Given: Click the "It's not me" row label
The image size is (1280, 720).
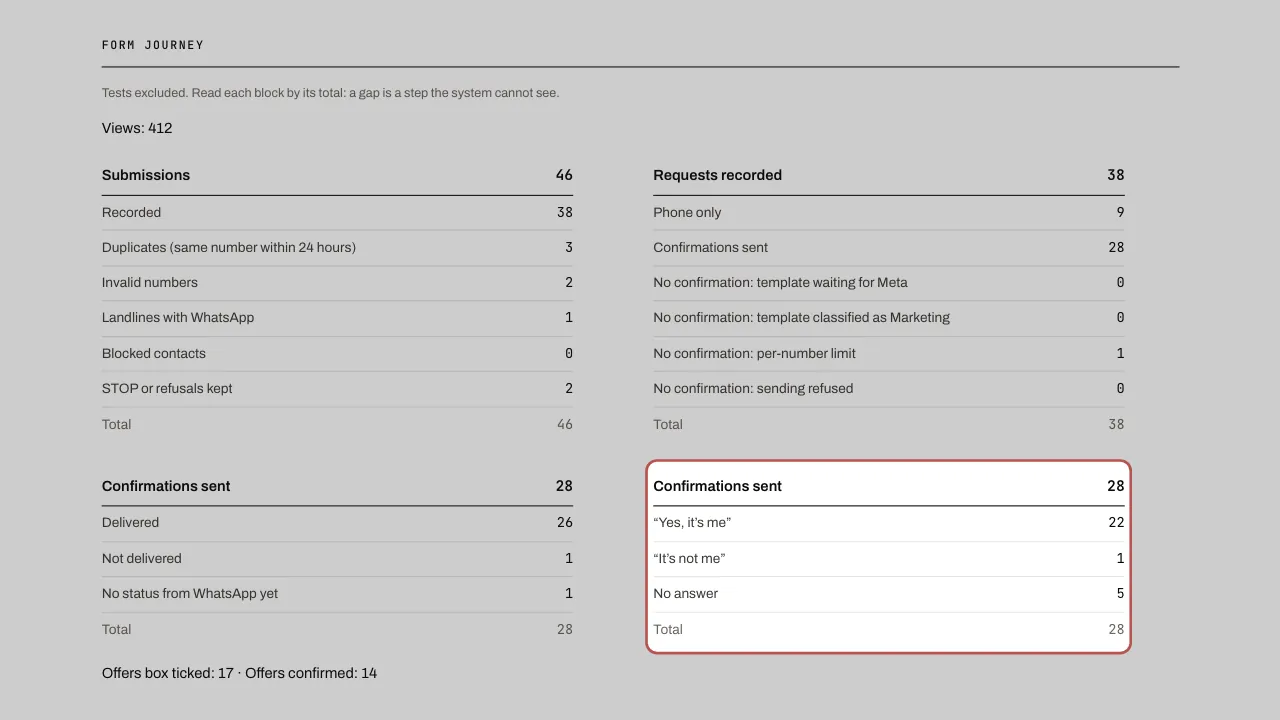Looking at the screenshot, I should pos(689,558).
